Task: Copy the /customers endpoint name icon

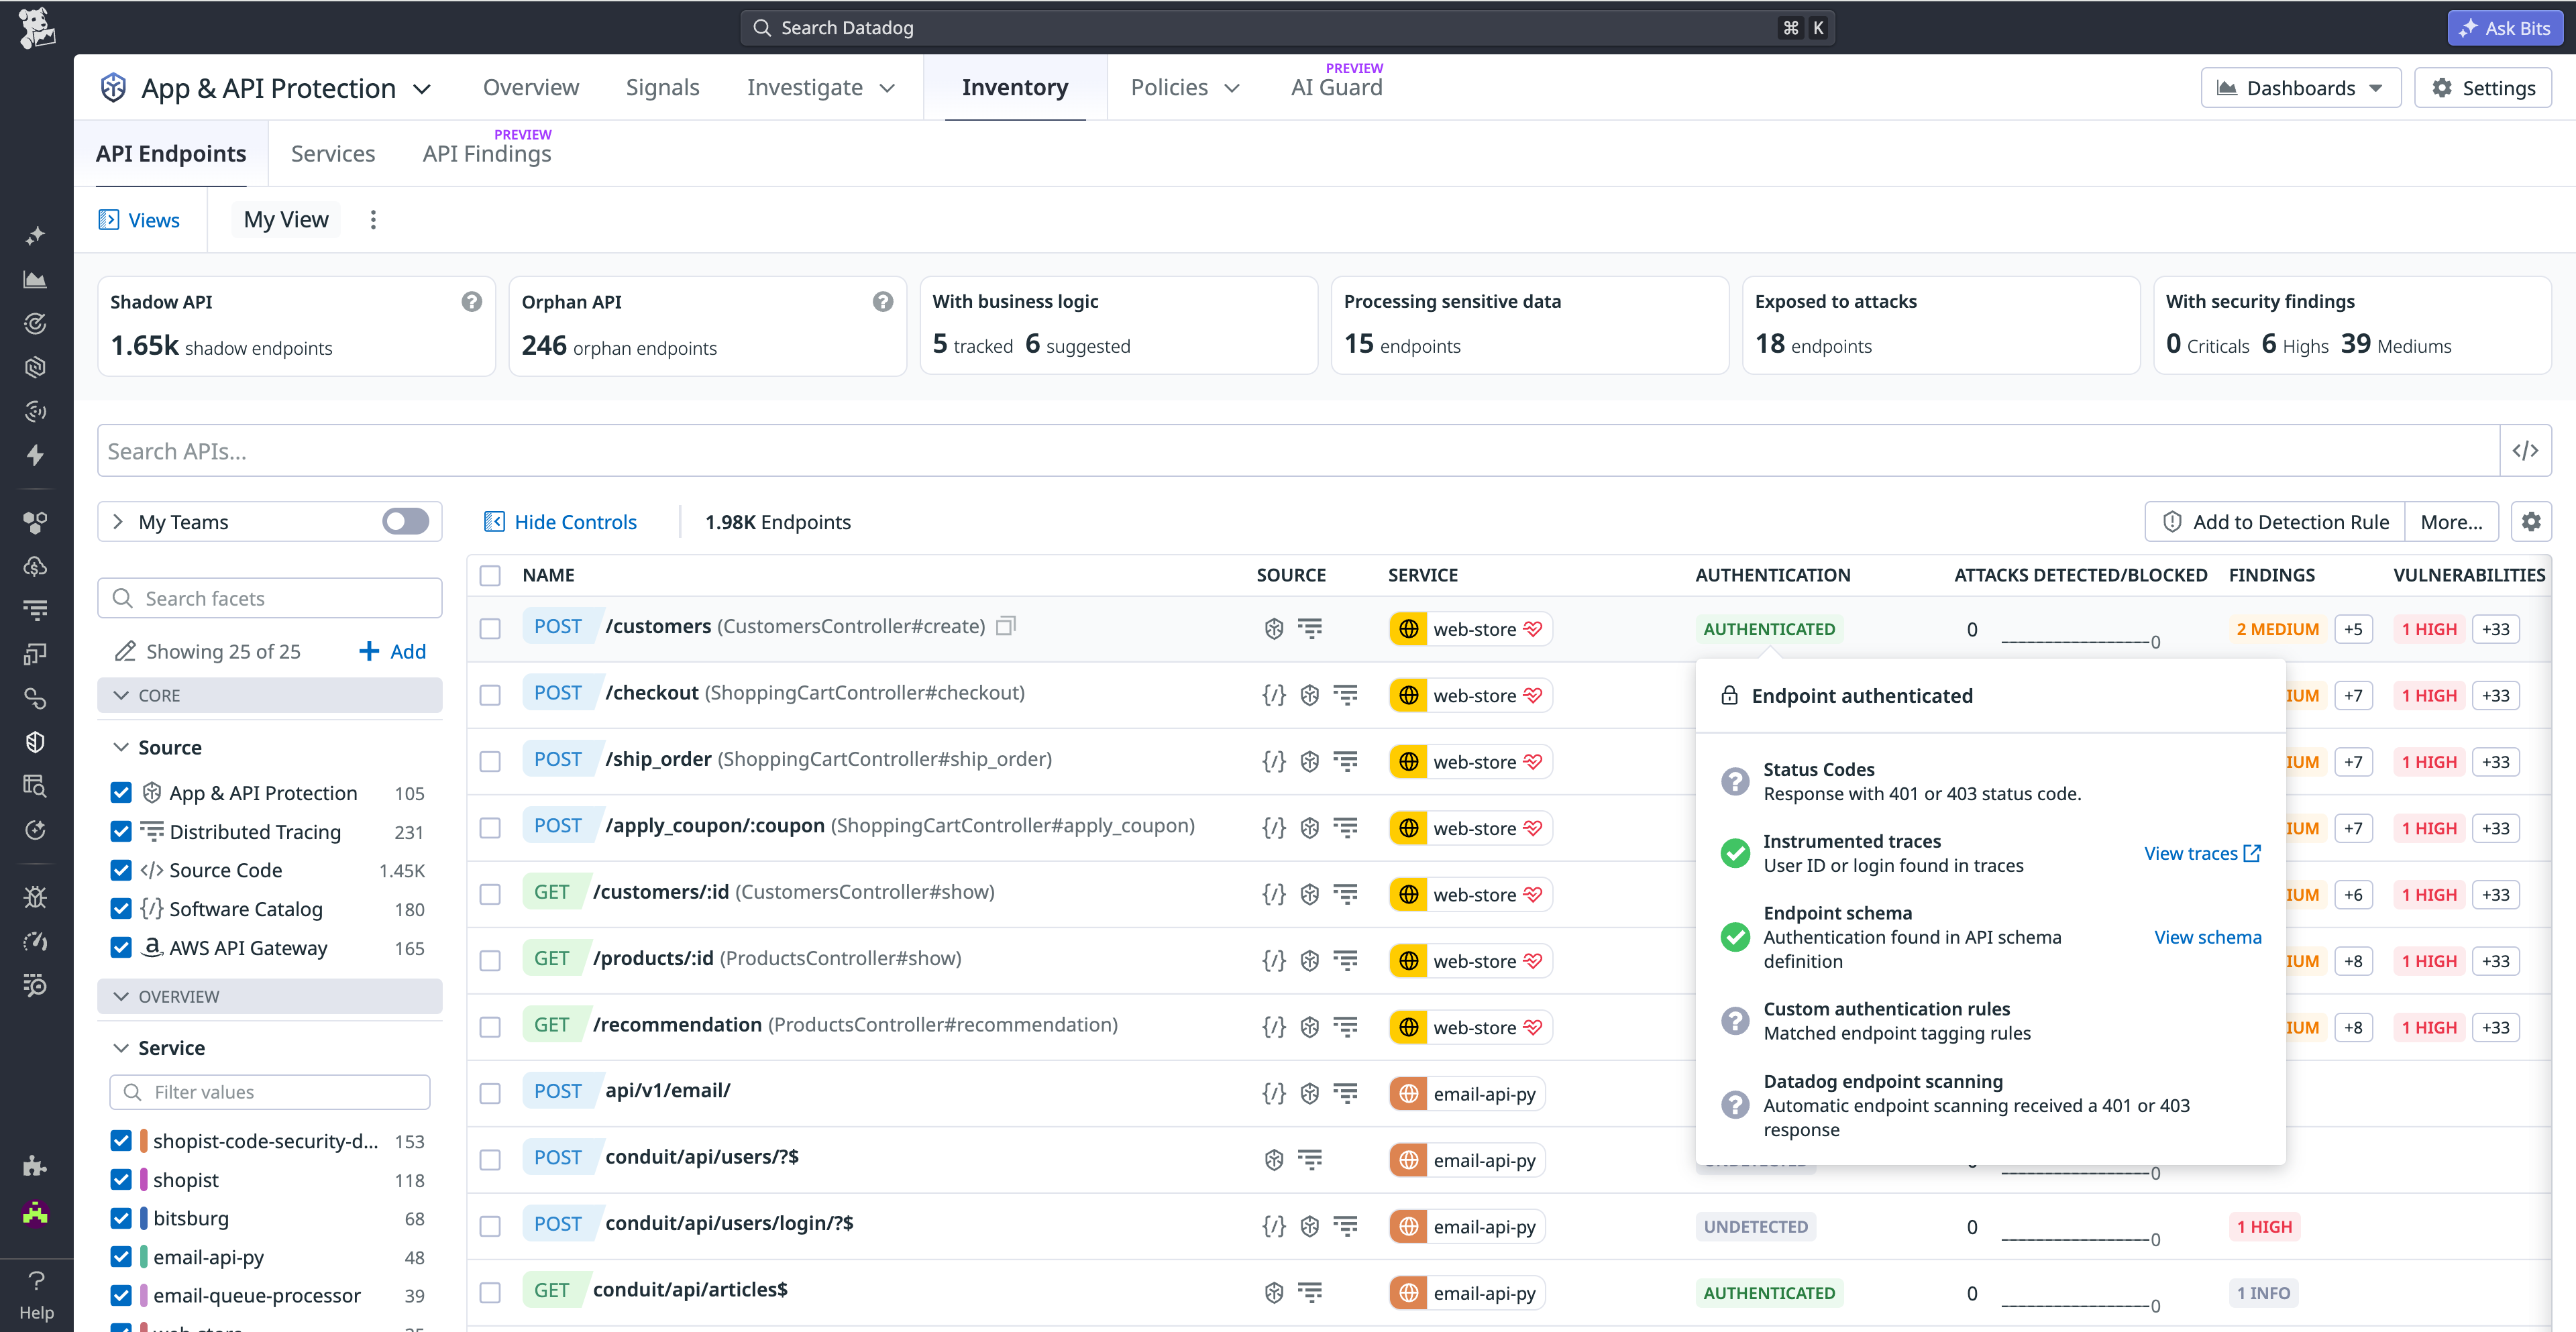Action: (x=1006, y=626)
